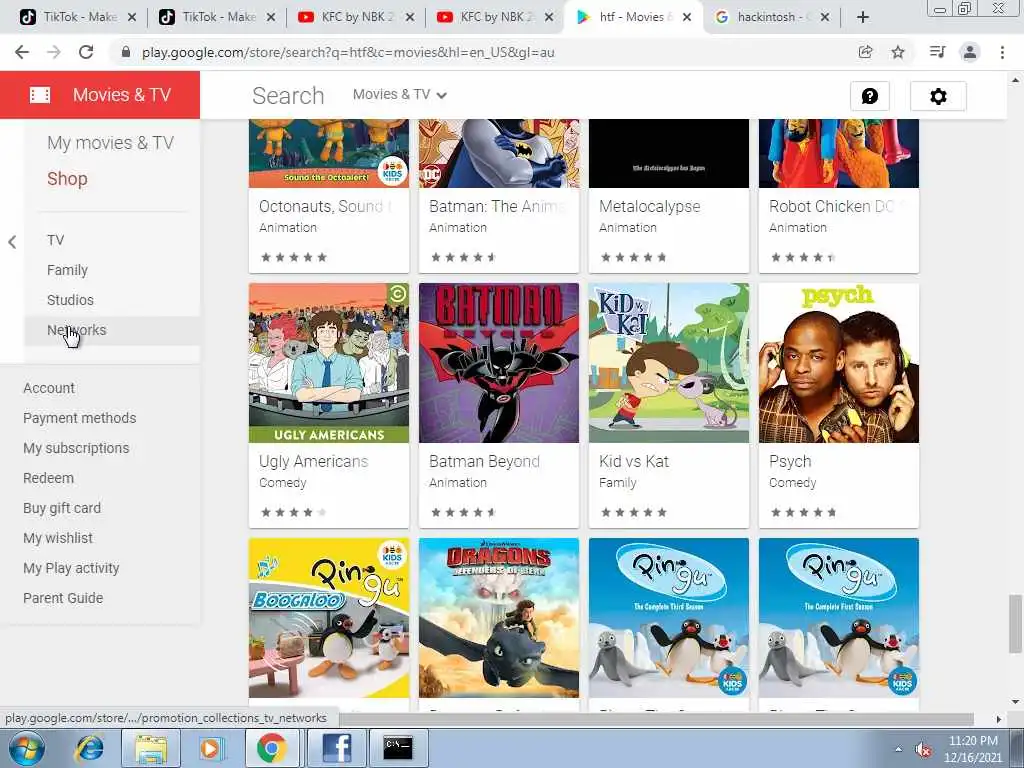Open the Ugly Americans poster
This screenshot has height=768, width=1024.
[x=329, y=363]
